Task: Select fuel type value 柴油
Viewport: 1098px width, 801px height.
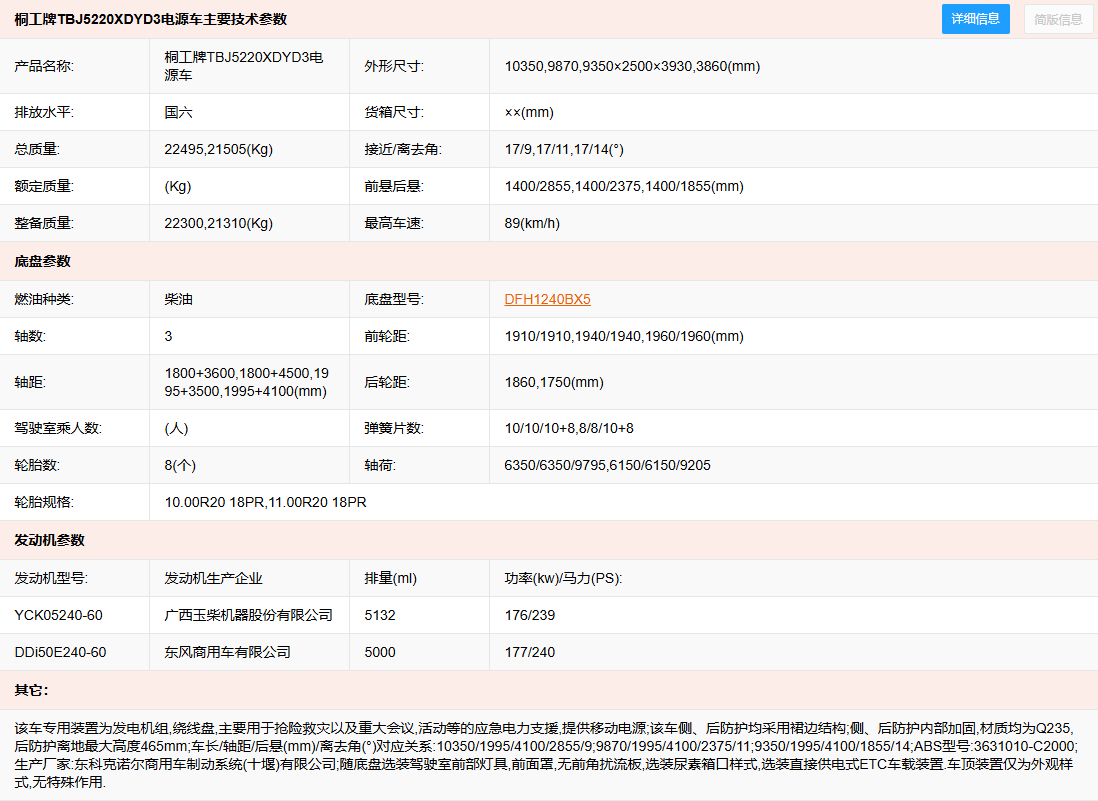Action: point(179,299)
